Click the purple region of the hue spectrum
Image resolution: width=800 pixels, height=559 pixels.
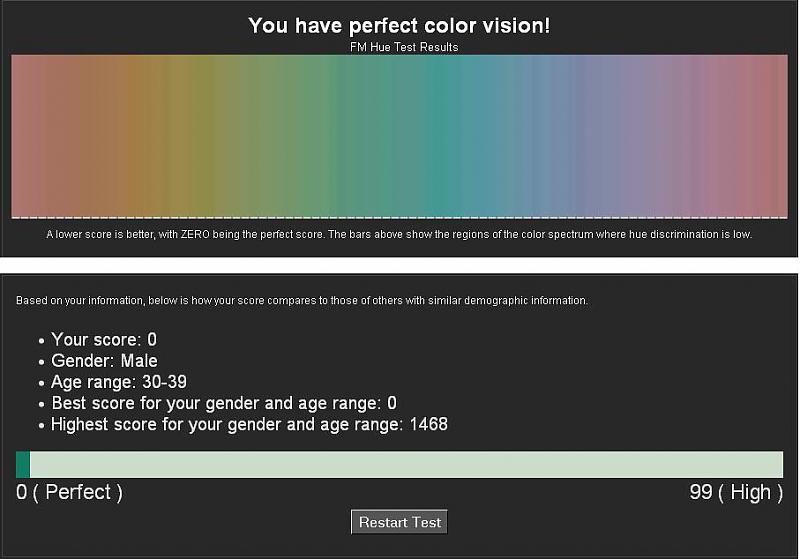pos(640,135)
